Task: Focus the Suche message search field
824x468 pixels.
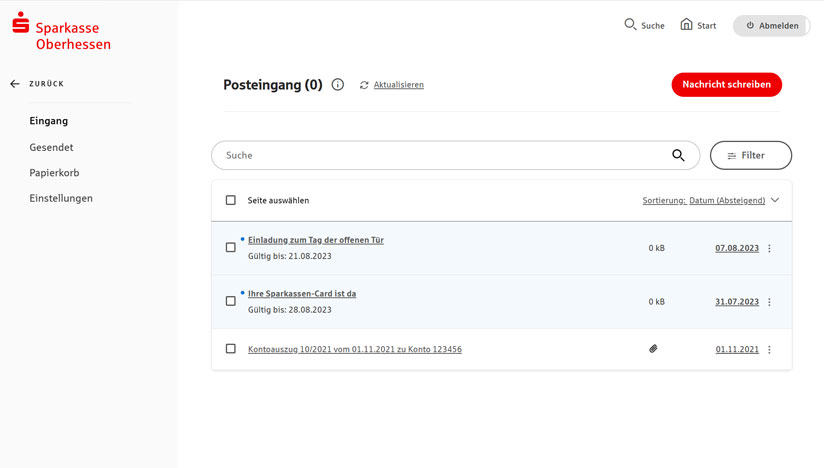Action: pyautogui.click(x=455, y=155)
